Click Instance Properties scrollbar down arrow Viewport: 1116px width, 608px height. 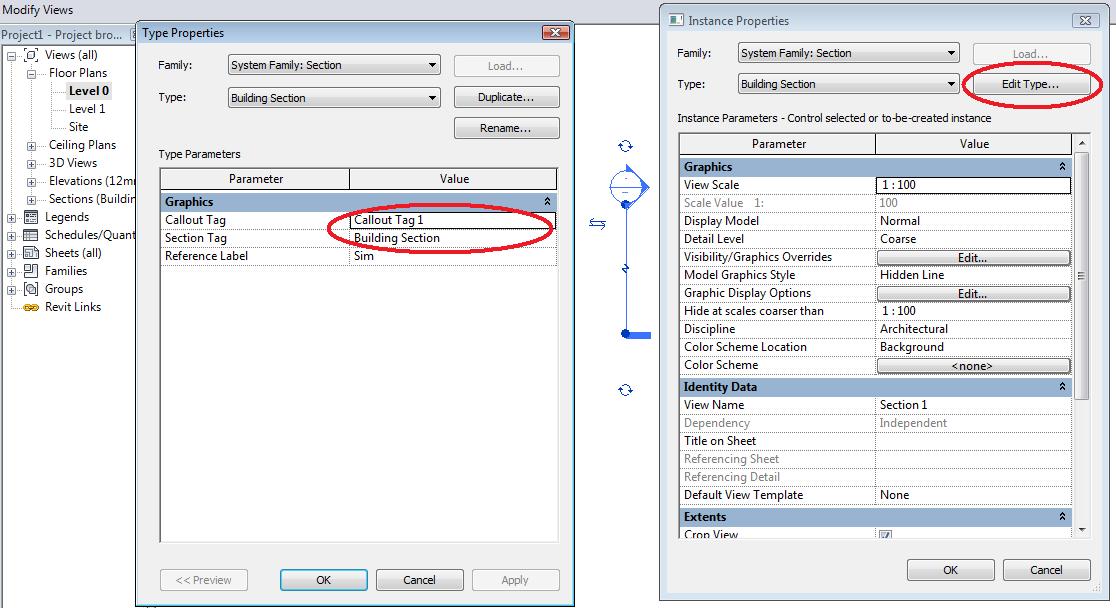click(1082, 530)
